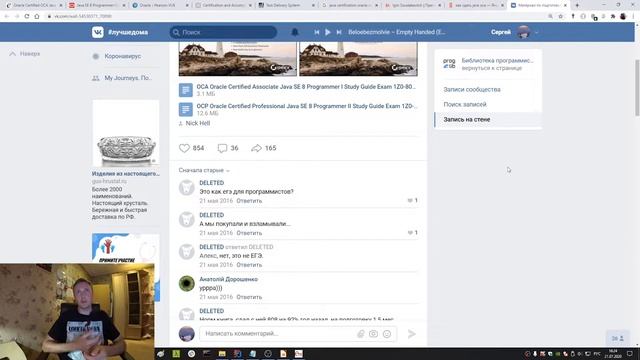Switch to the Certification and Accreditation tab
640x360 pixels.
tap(224, 5)
